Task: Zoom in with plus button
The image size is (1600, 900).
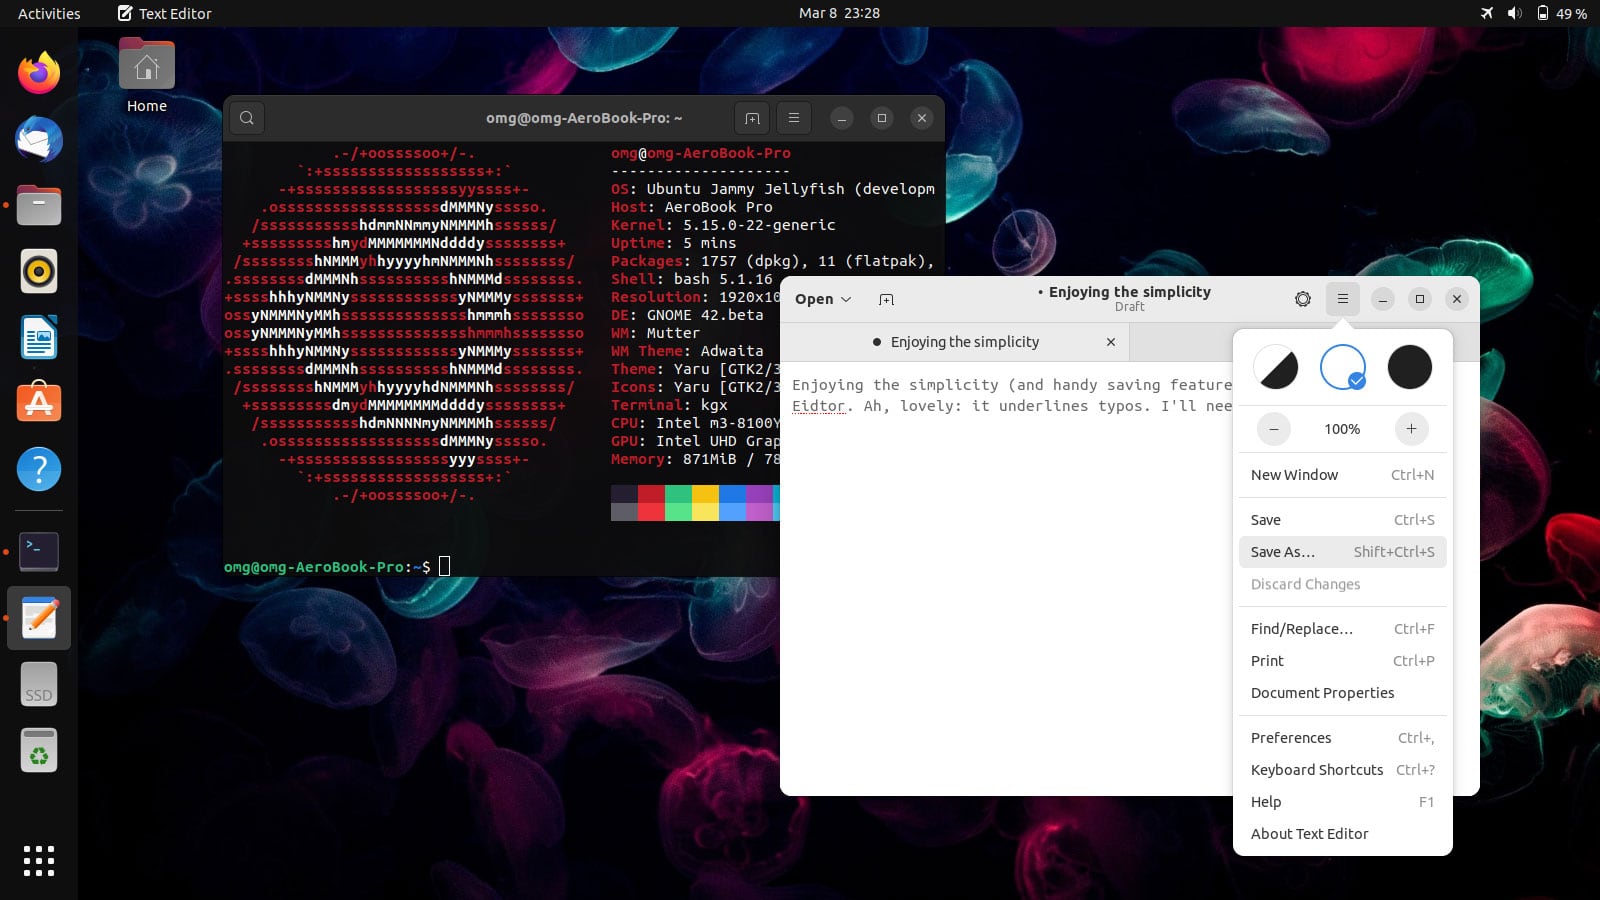Action: (x=1411, y=429)
